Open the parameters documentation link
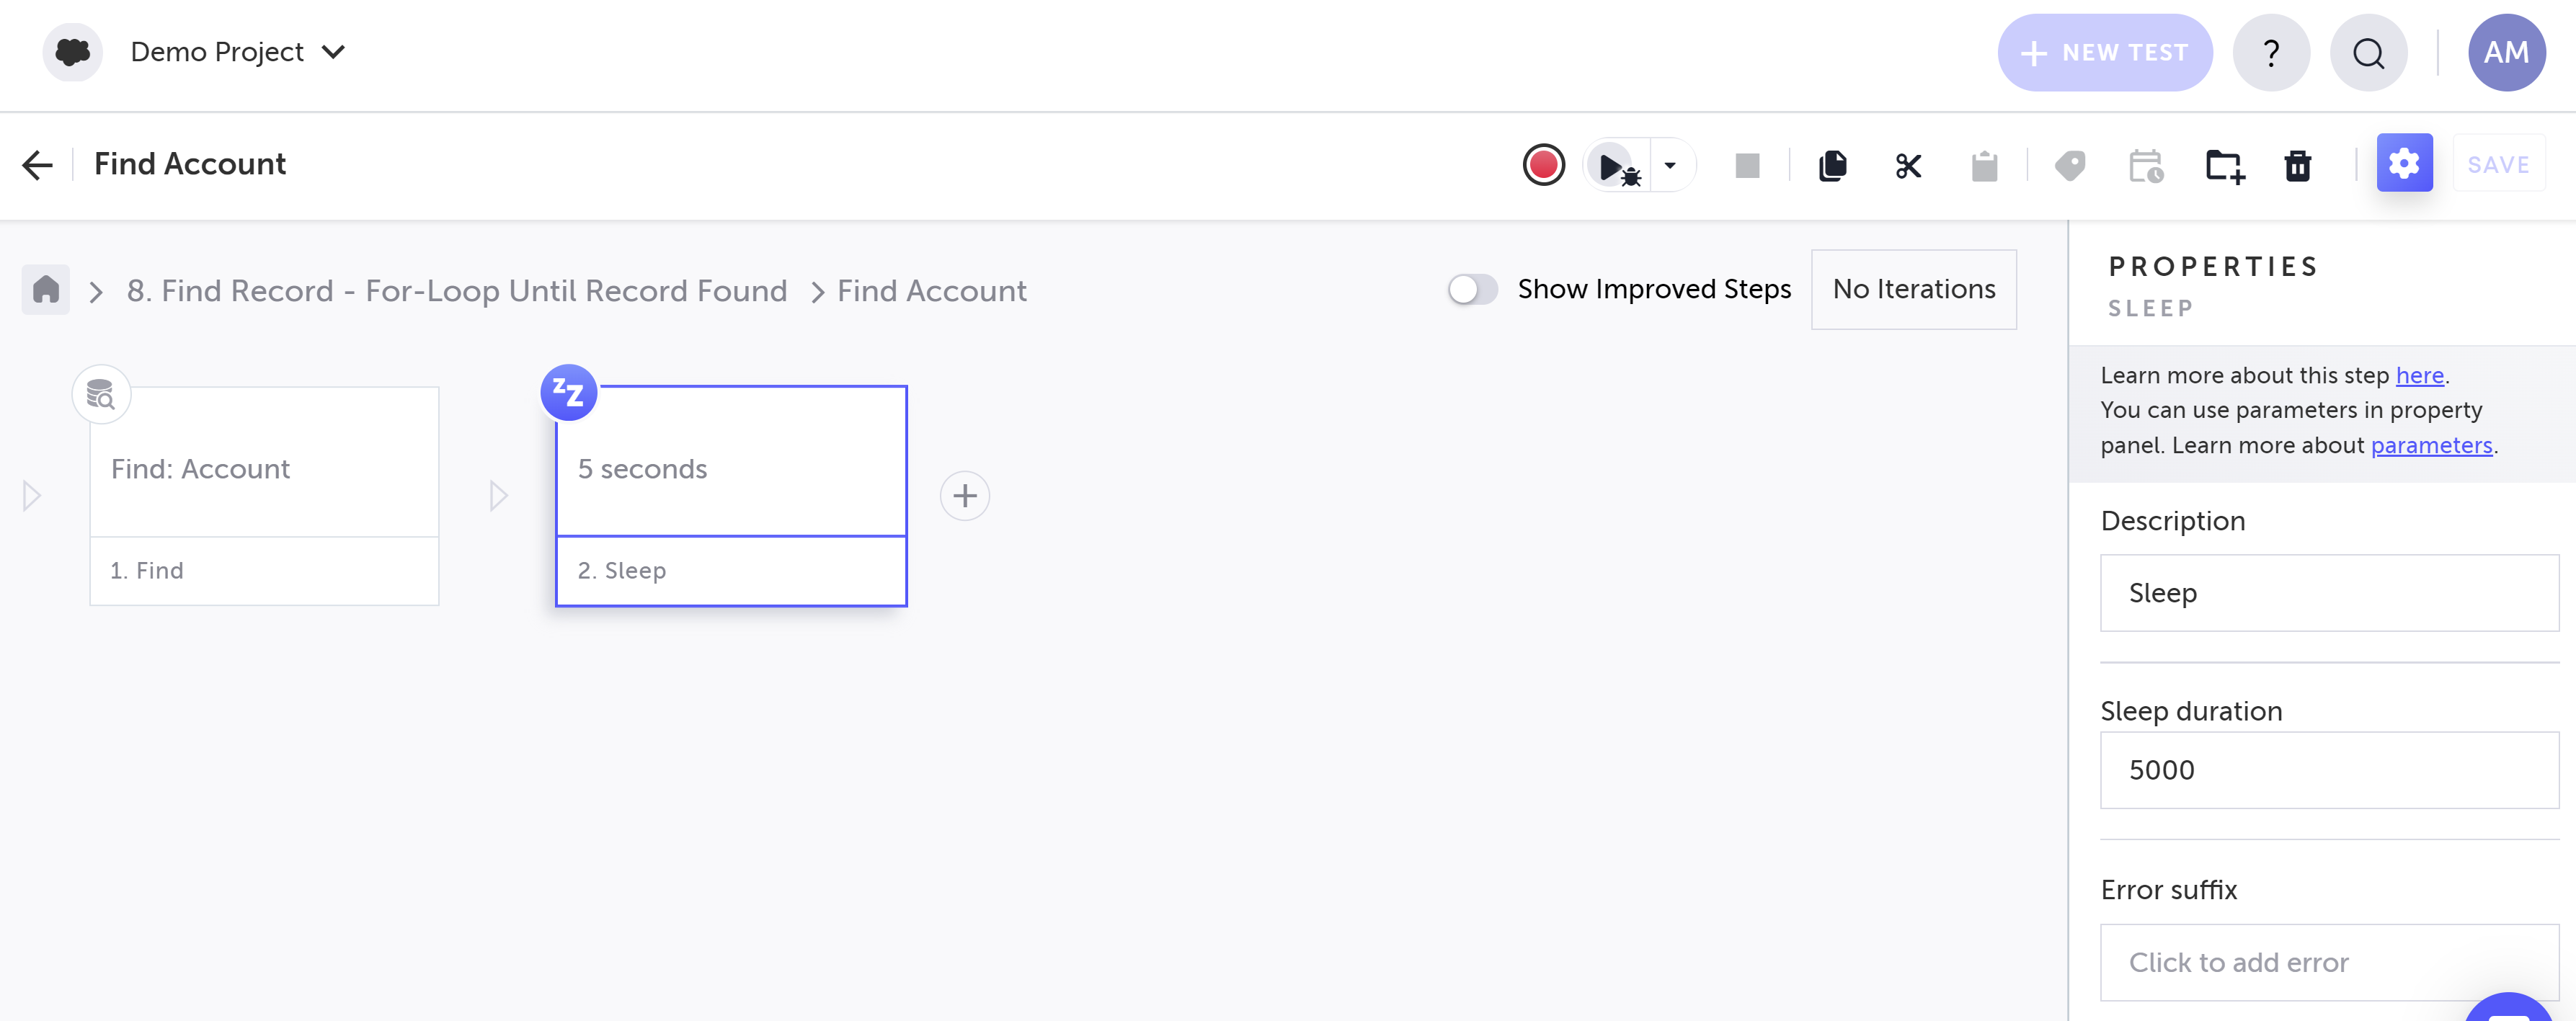Screen dimensions: 2576x1021 click(2431, 445)
